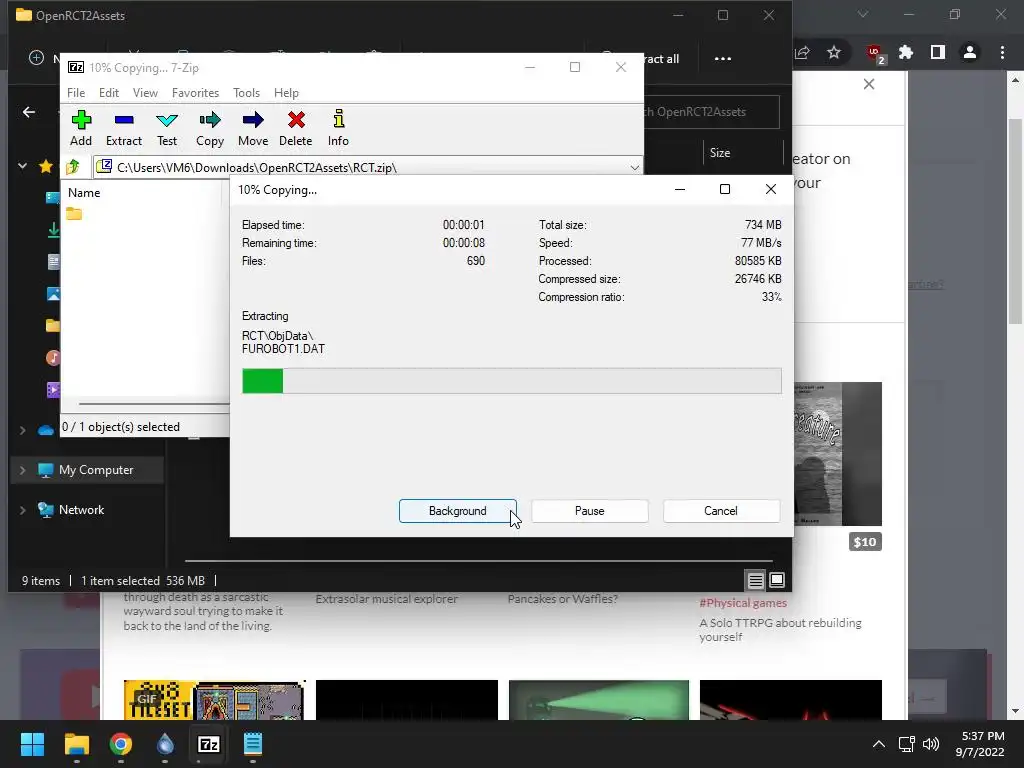The height and width of the screenshot is (768, 1024).
Task: Open Google Chrome from taskbar
Action: click(x=121, y=744)
